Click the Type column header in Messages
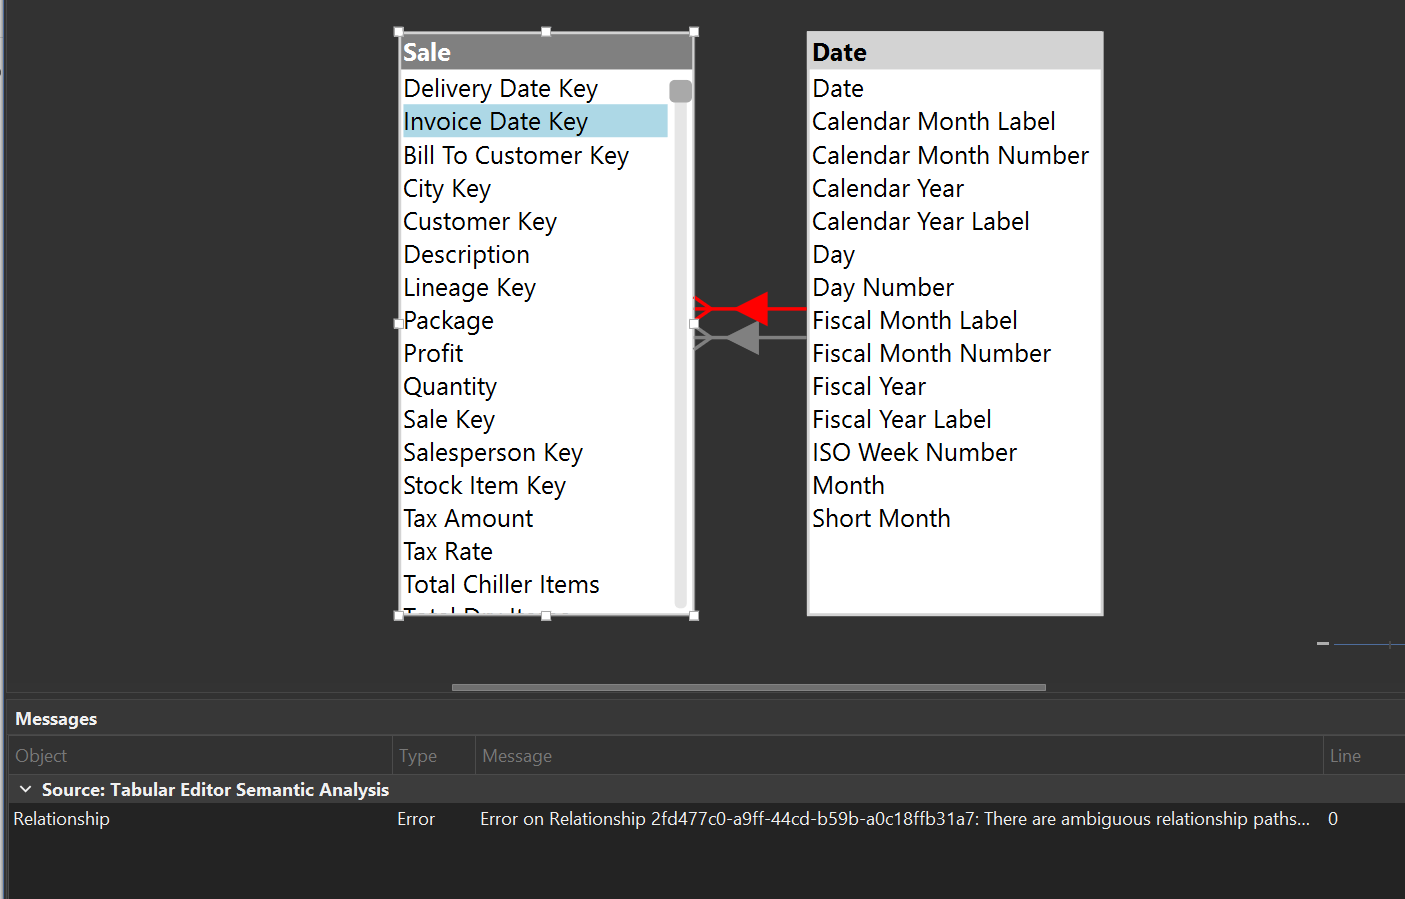The height and width of the screenshot is (899, 1405). coord(418,755)
